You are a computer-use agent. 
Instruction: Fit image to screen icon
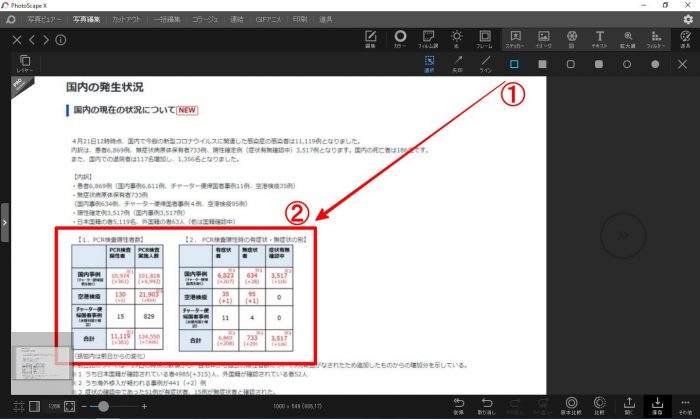pos(70,407)
